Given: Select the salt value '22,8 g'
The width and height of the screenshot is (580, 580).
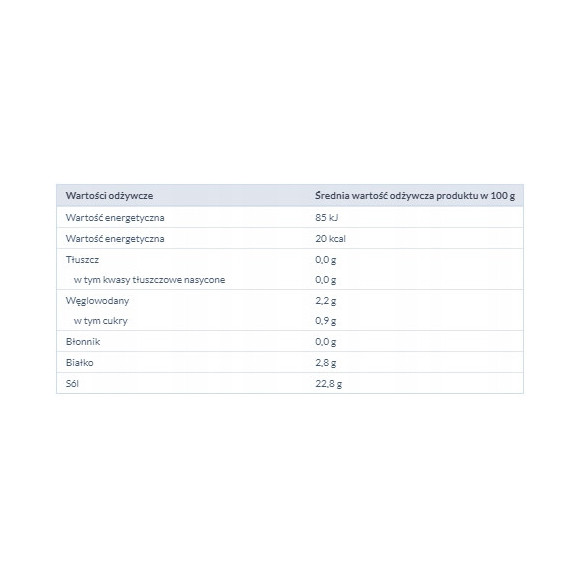Looking at the screenshot, I should tap(328, 384).
